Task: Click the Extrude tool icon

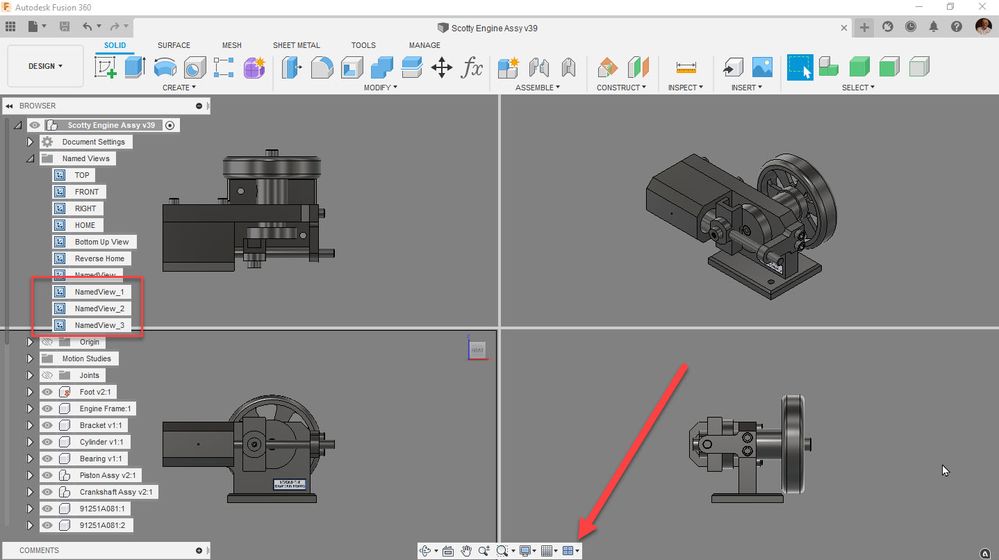Action: coord(135,67)
